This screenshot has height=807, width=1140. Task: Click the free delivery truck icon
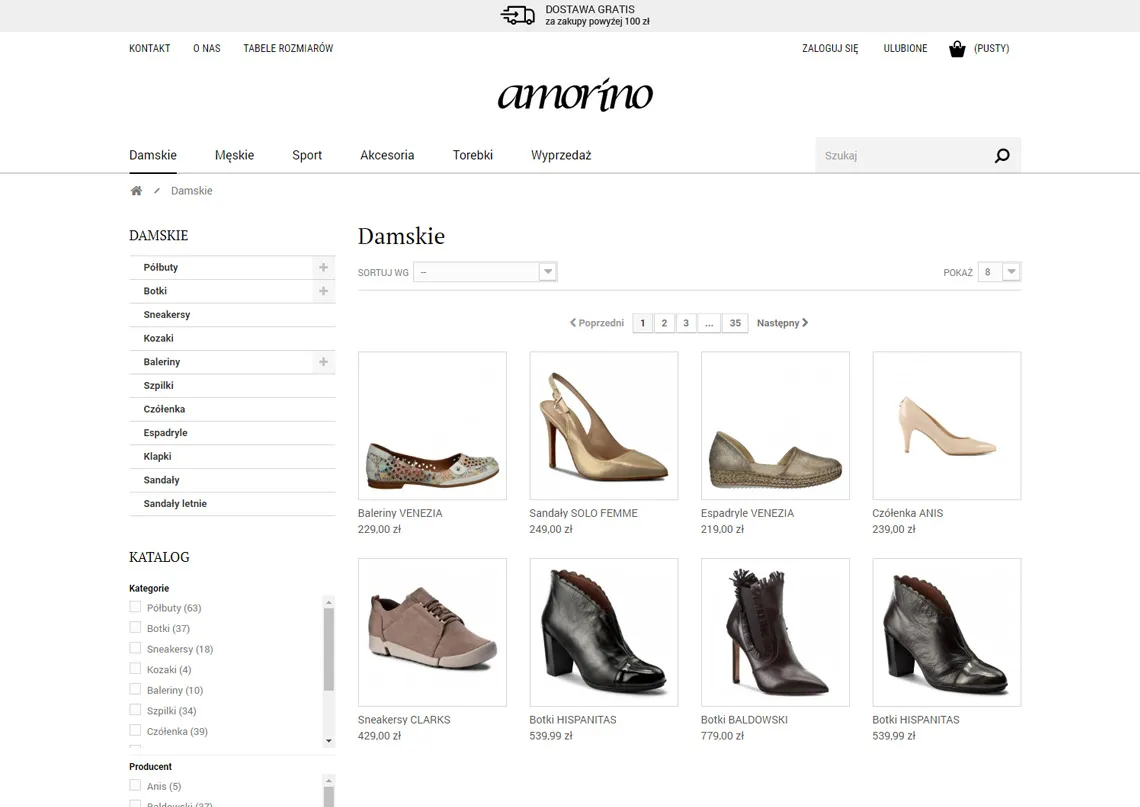click(x=517, y=15)
